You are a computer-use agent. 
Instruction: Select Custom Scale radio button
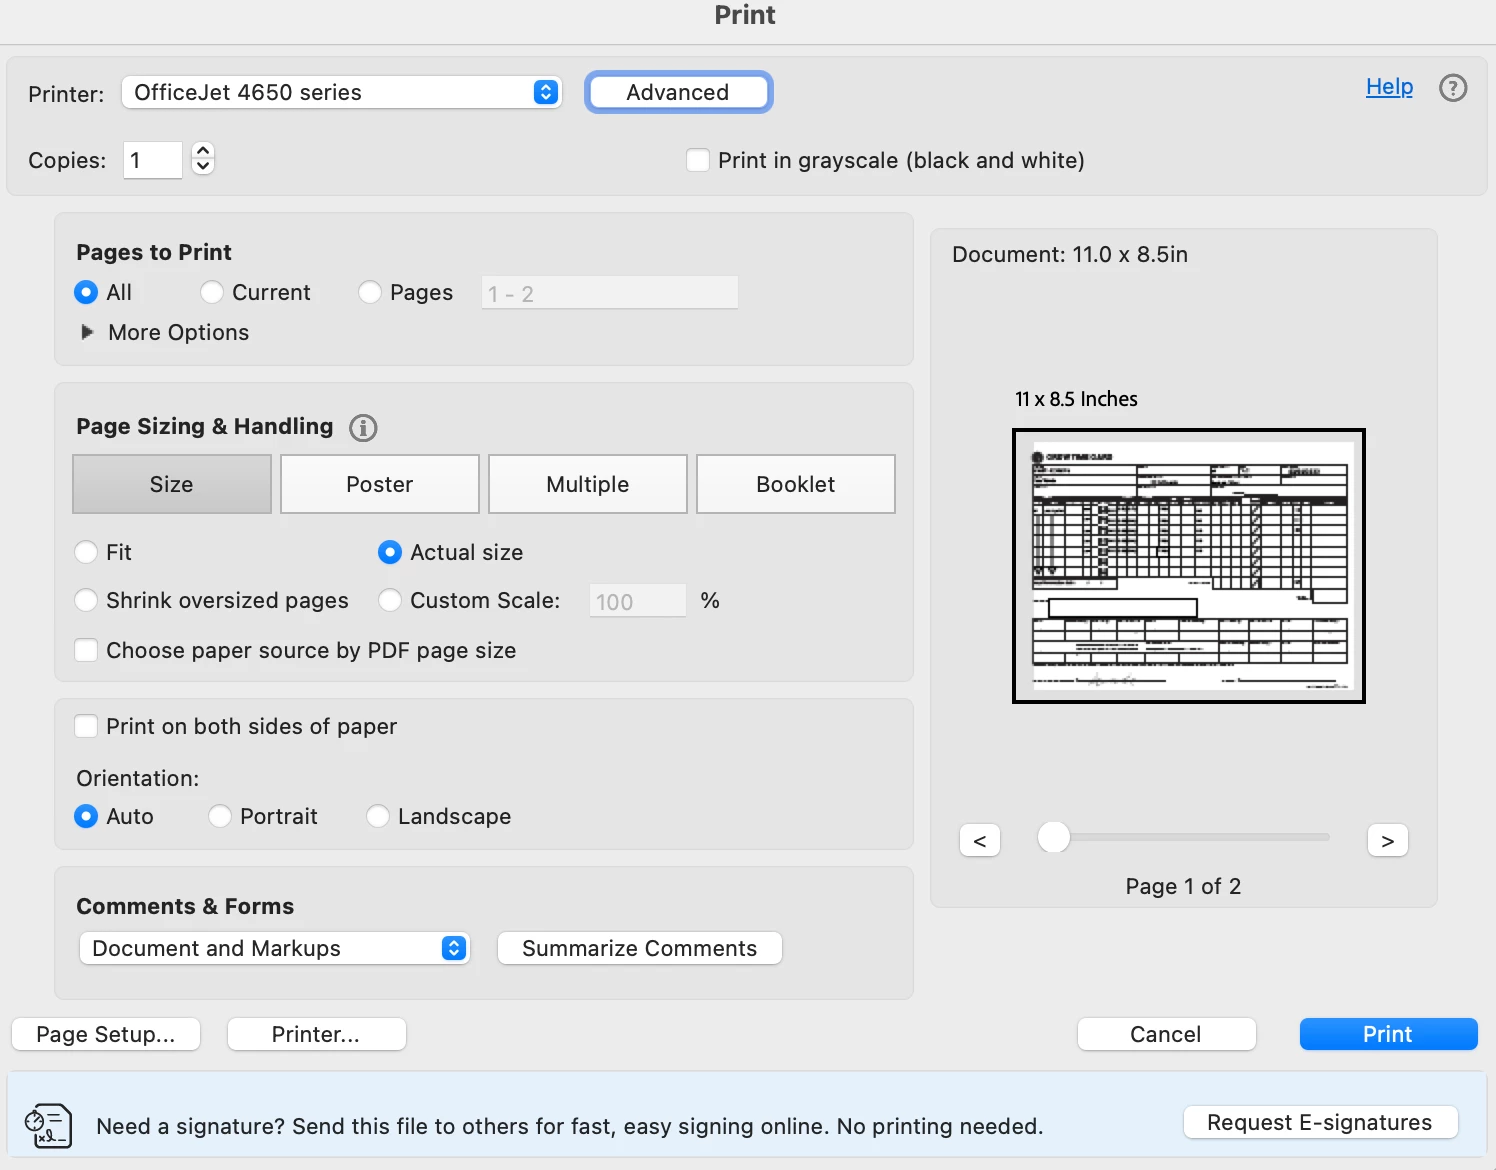pos(390,600)
